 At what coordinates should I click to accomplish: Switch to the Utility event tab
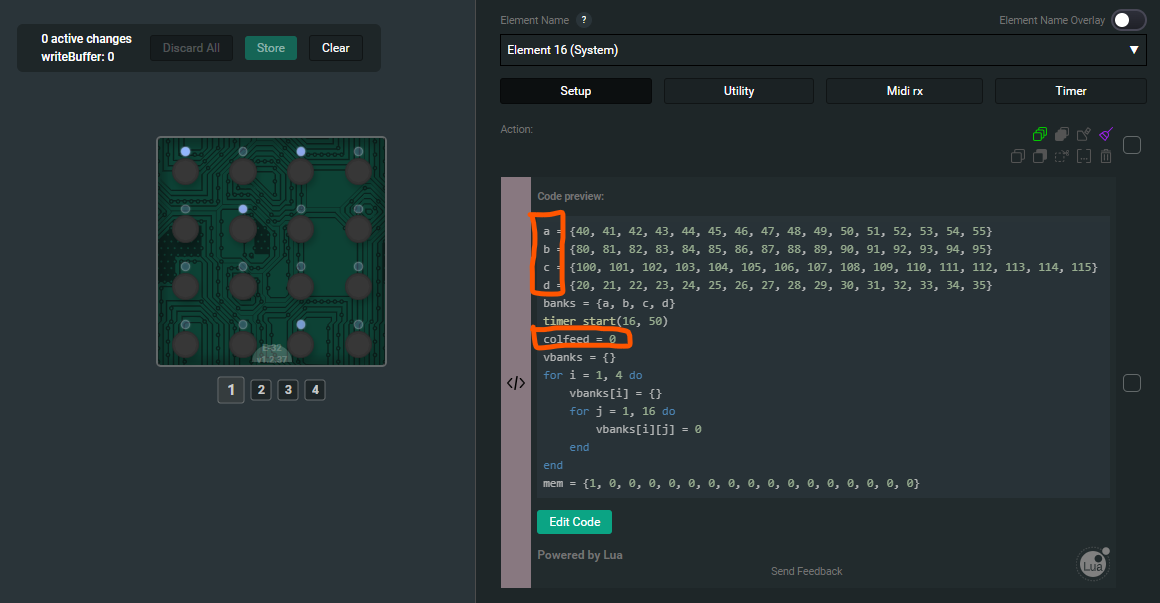coord(739,91)
